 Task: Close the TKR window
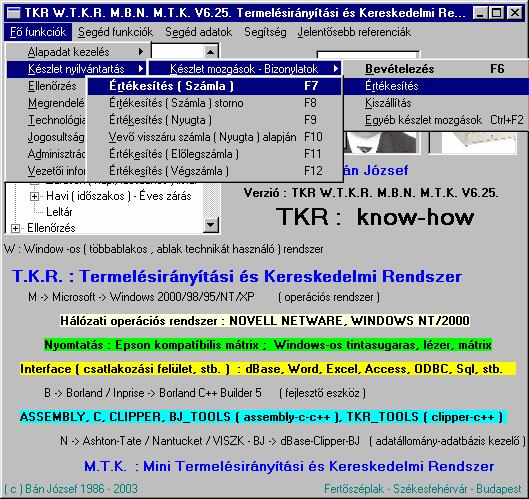pos(515,13)
